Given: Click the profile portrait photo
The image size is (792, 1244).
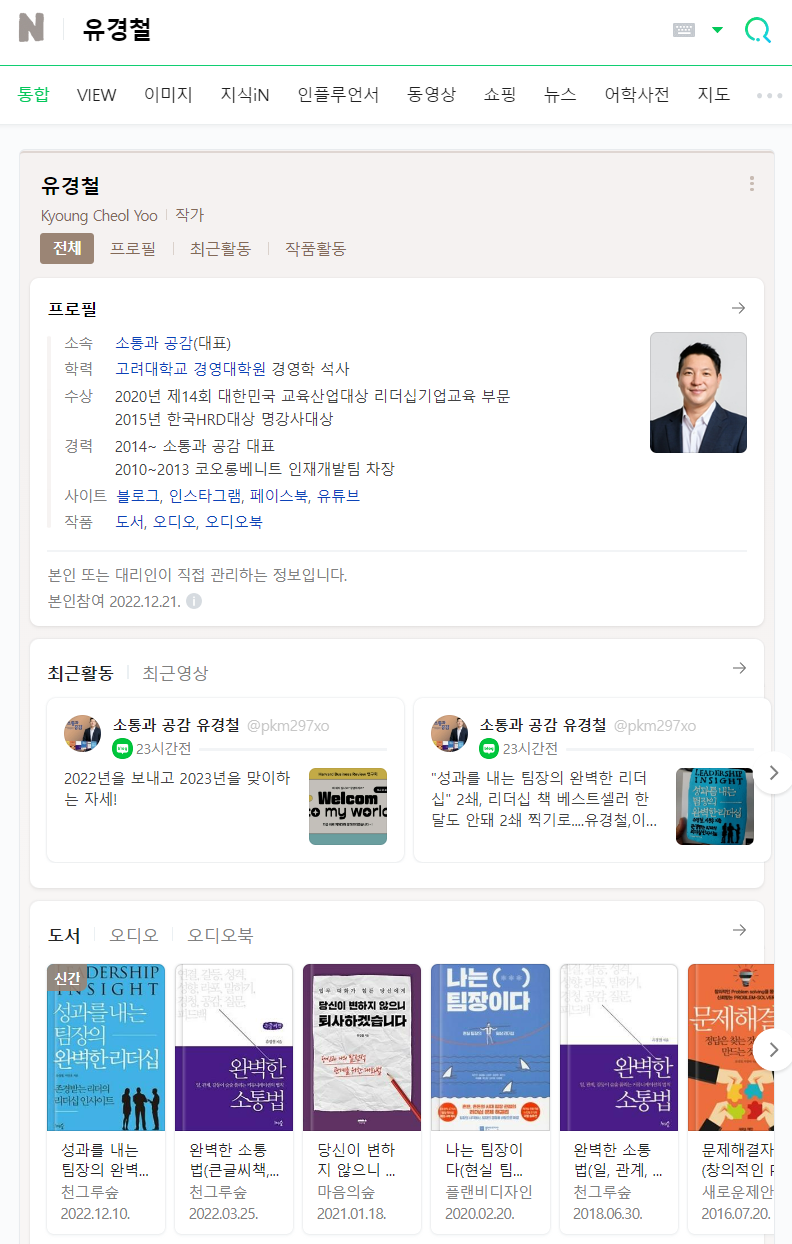Looking at the screenshot, I should [698, 392].
